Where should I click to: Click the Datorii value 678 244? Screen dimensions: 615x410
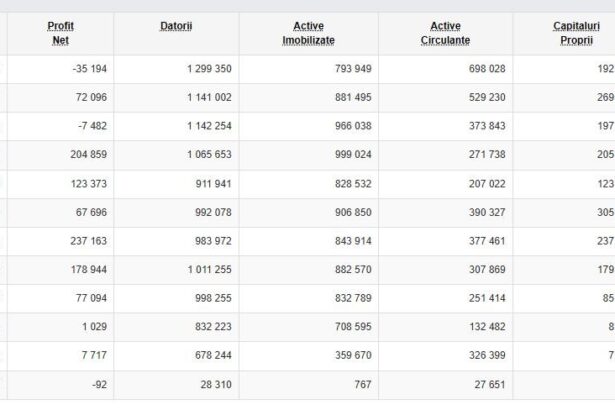pos(212,357)
